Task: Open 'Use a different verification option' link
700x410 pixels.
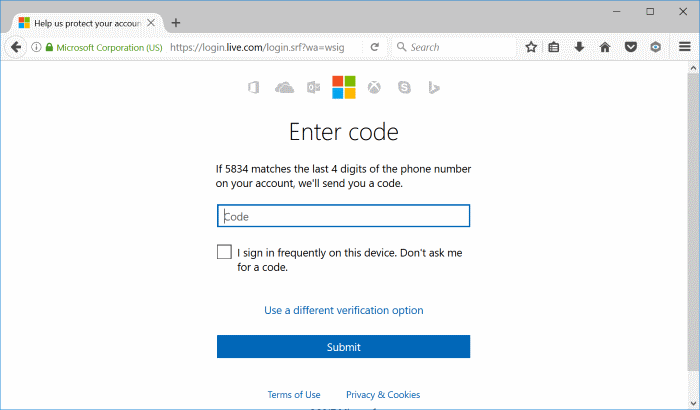Action: (344, 310)
